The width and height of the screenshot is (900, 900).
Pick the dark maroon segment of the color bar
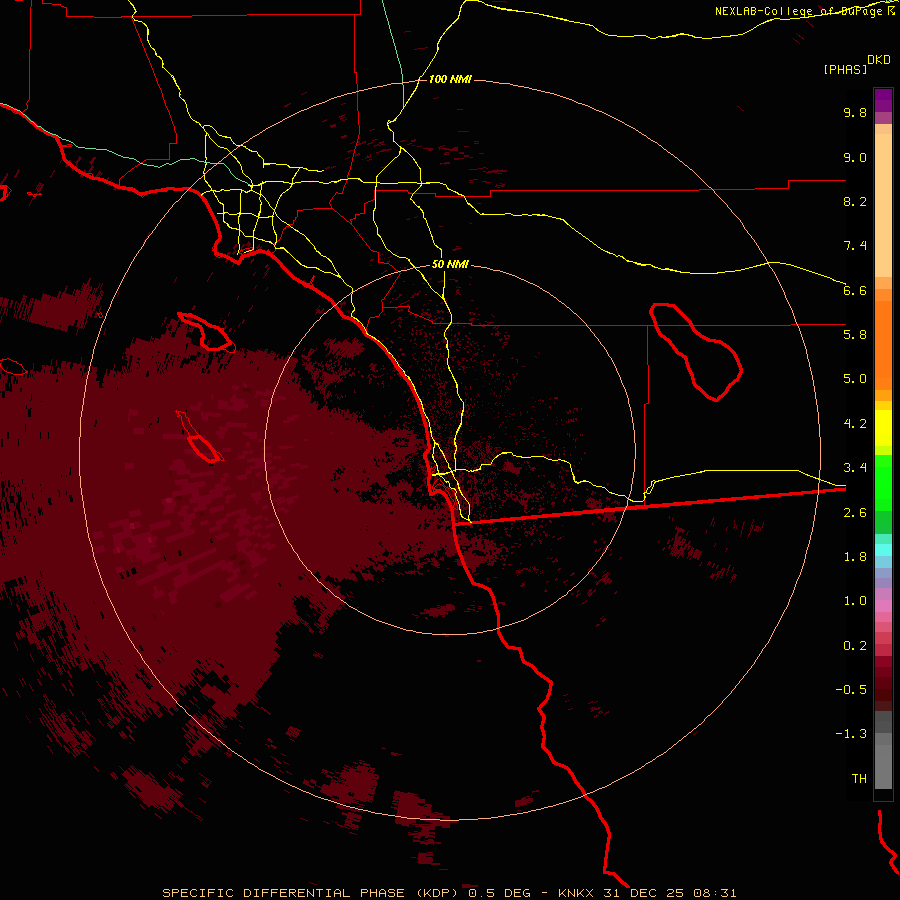[883, 683]
